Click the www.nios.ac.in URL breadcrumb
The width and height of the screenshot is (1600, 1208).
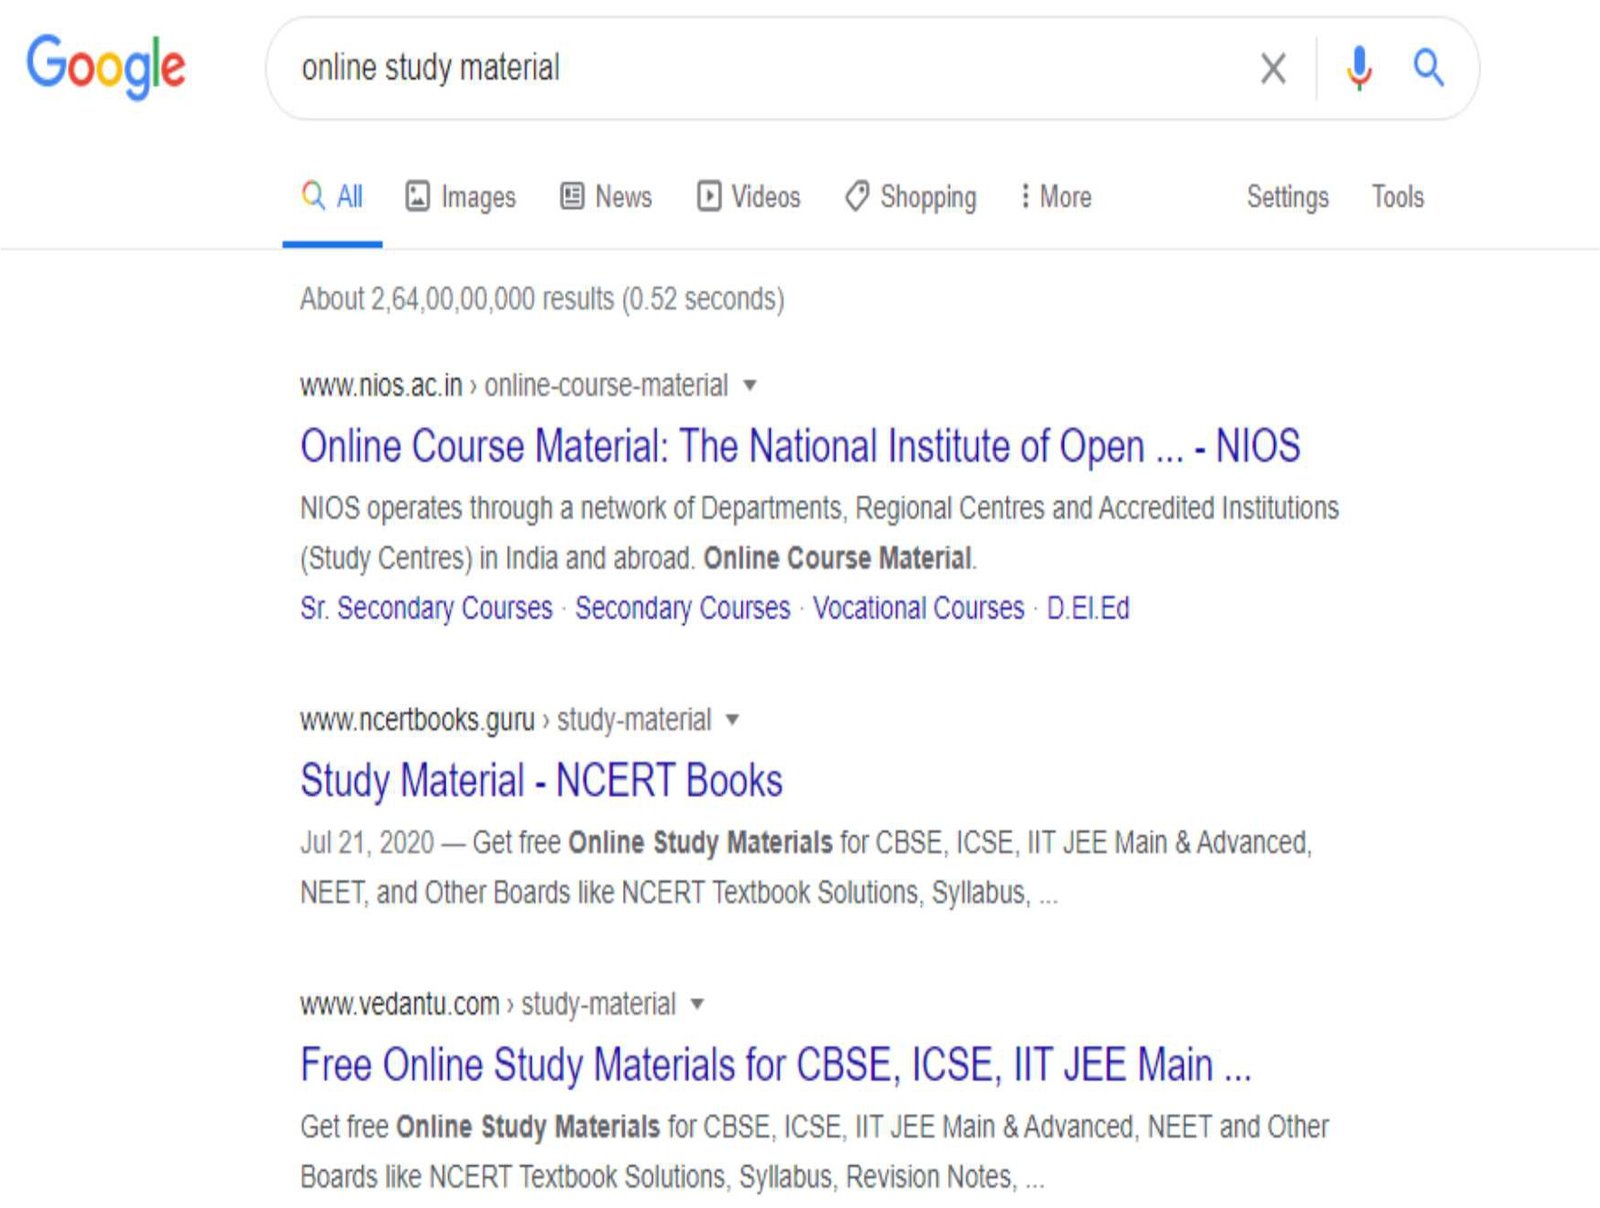pos(514,386)
